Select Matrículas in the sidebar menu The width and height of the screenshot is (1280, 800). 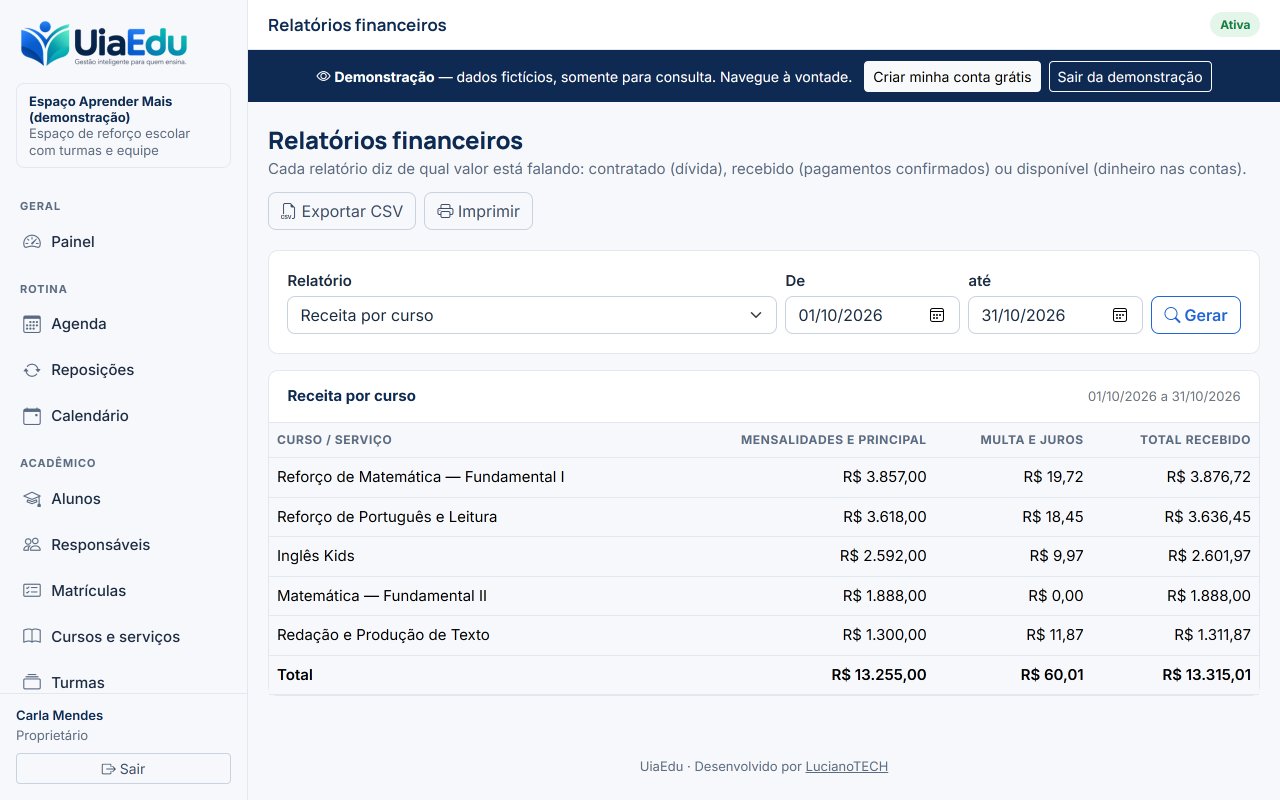(123, 591)
